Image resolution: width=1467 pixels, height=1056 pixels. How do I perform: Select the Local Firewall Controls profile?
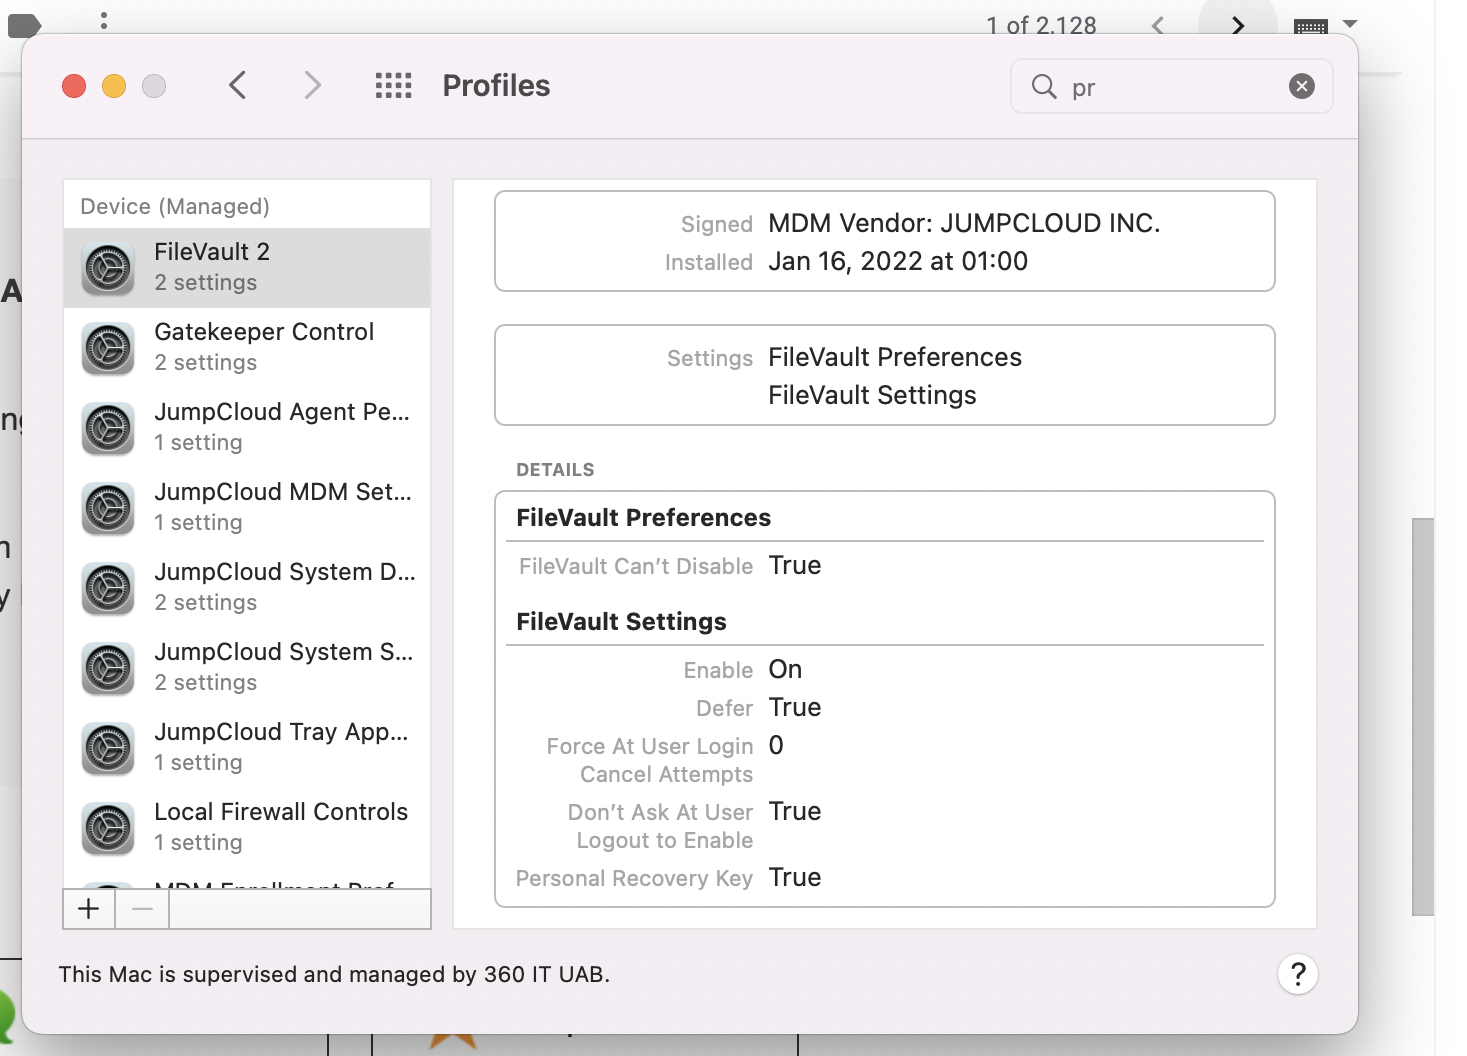pyautogui.click(x=247, y=828)
